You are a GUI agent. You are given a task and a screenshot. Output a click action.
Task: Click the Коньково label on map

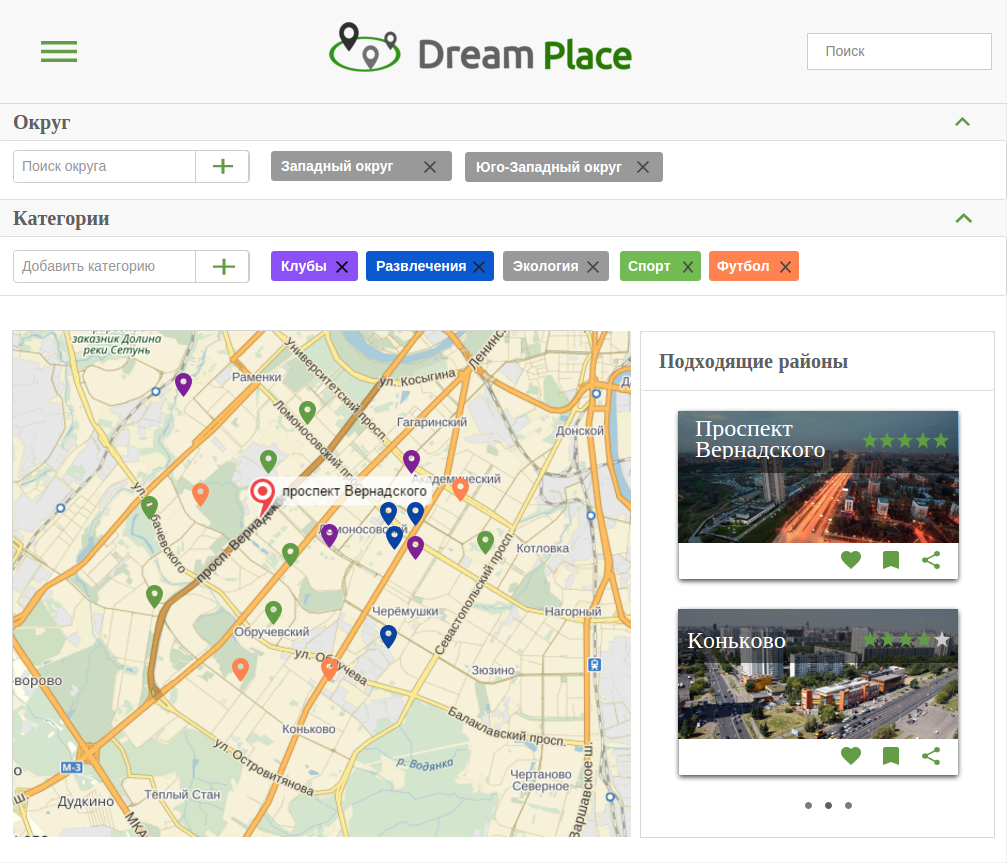[309, 729]
